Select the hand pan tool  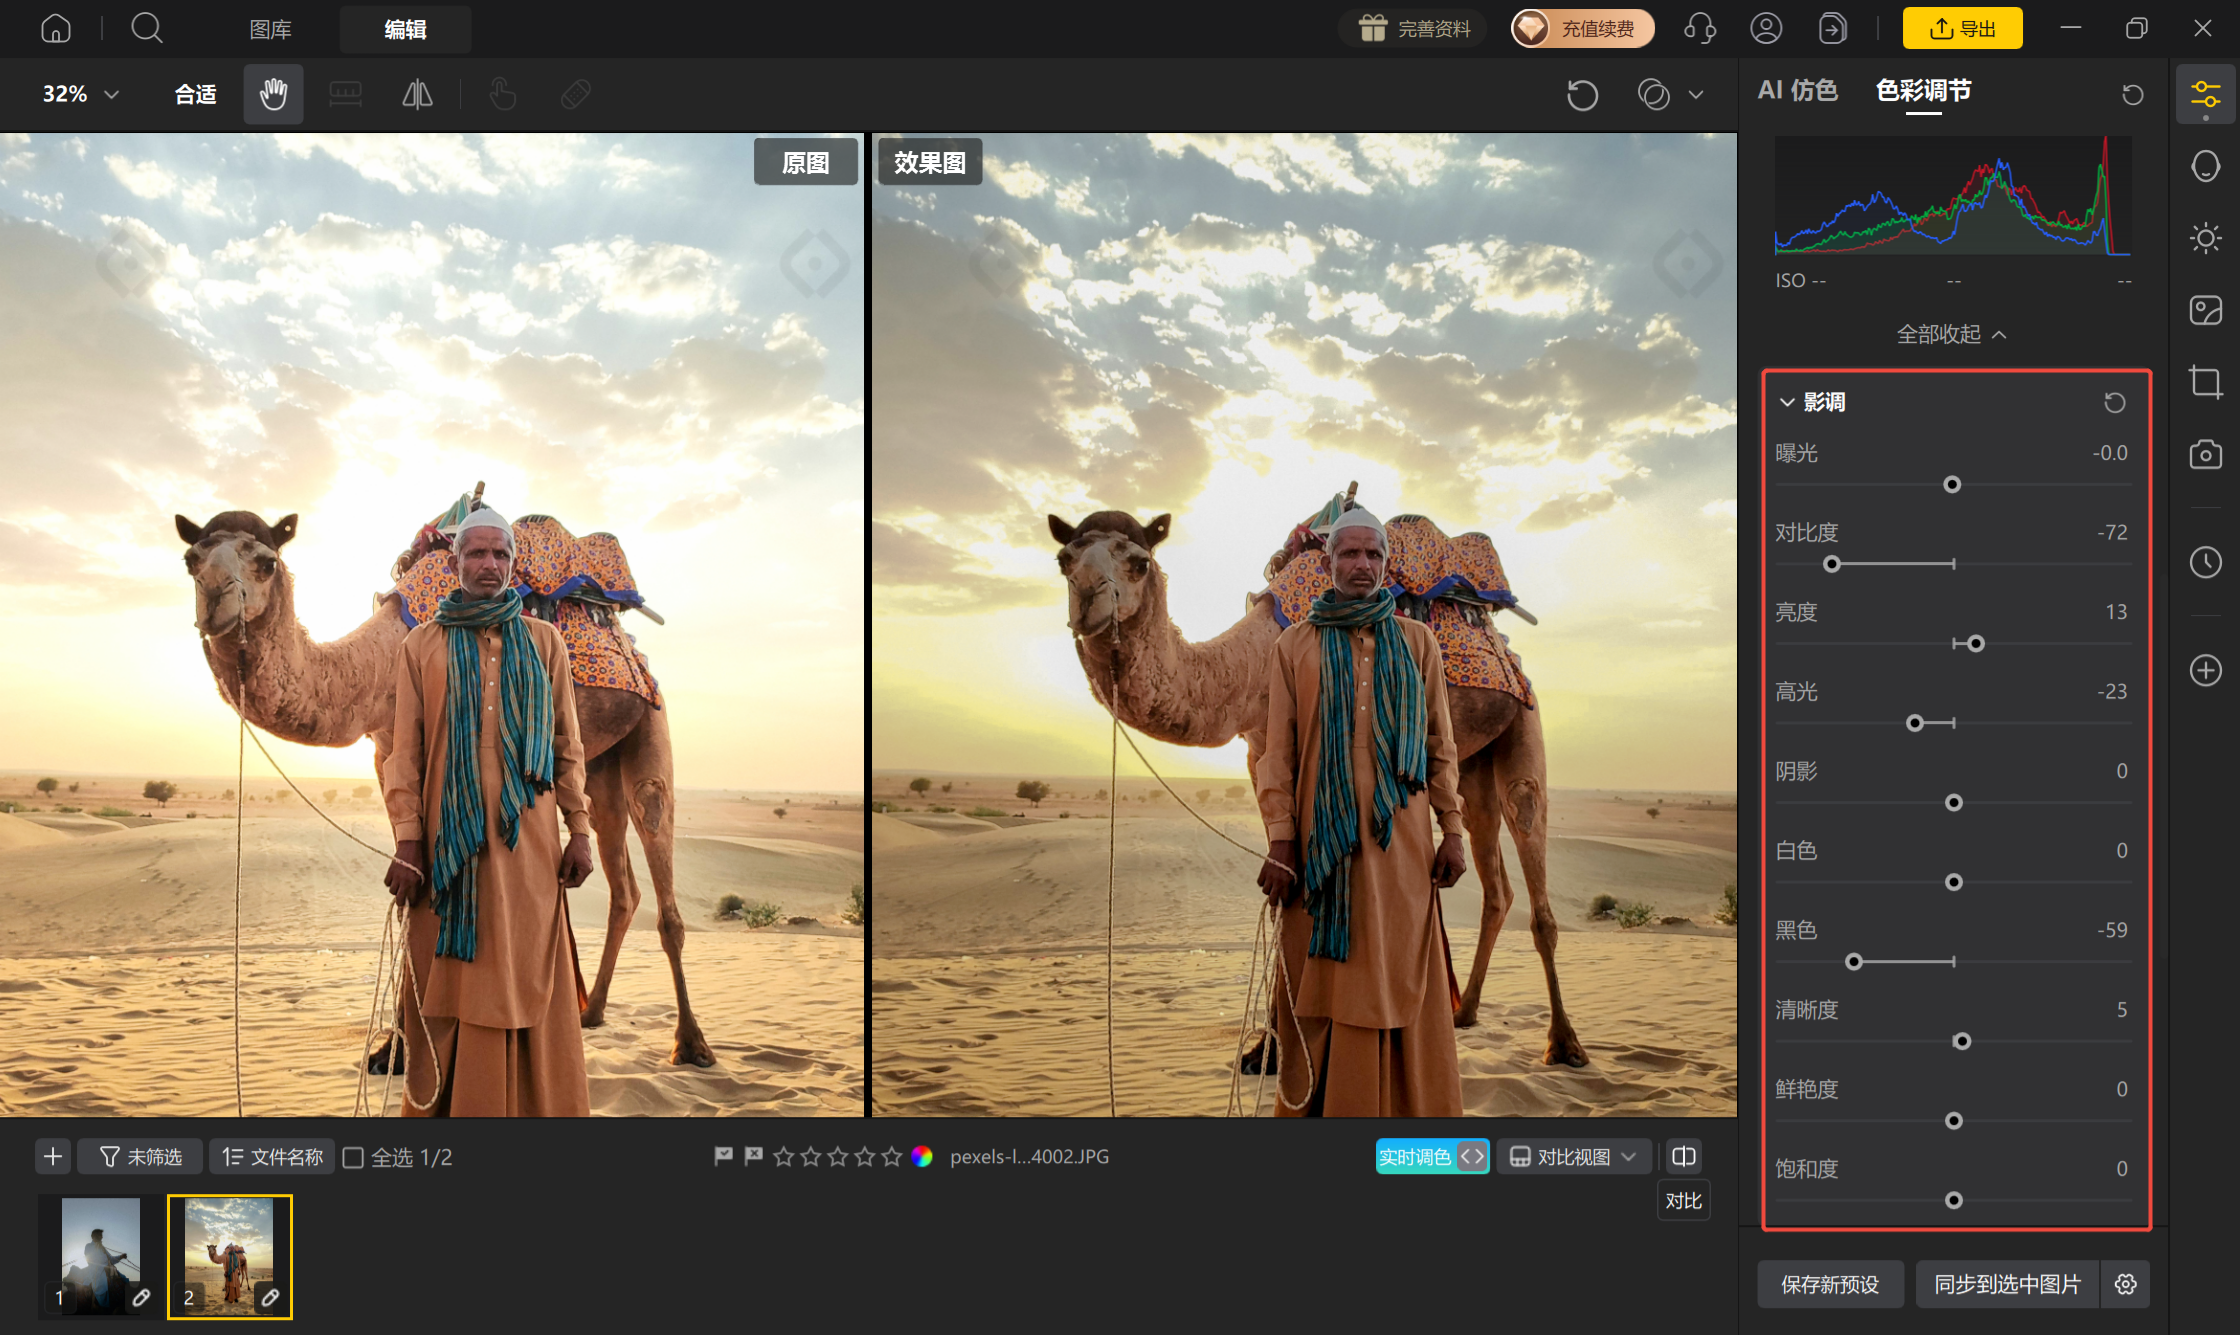coord(273,94)
